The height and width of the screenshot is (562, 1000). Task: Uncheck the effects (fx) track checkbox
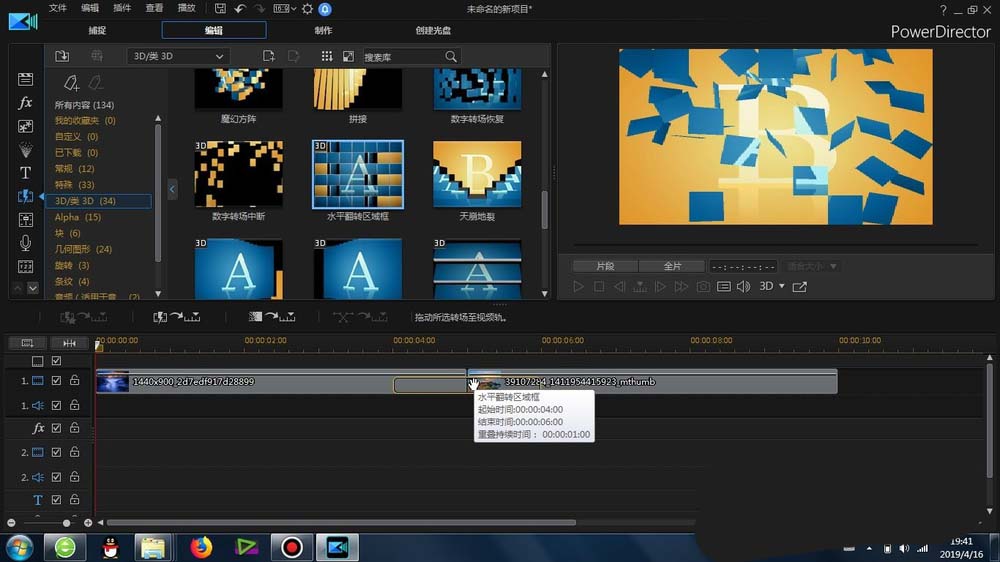pyautogui.click(x=57, y=428)
